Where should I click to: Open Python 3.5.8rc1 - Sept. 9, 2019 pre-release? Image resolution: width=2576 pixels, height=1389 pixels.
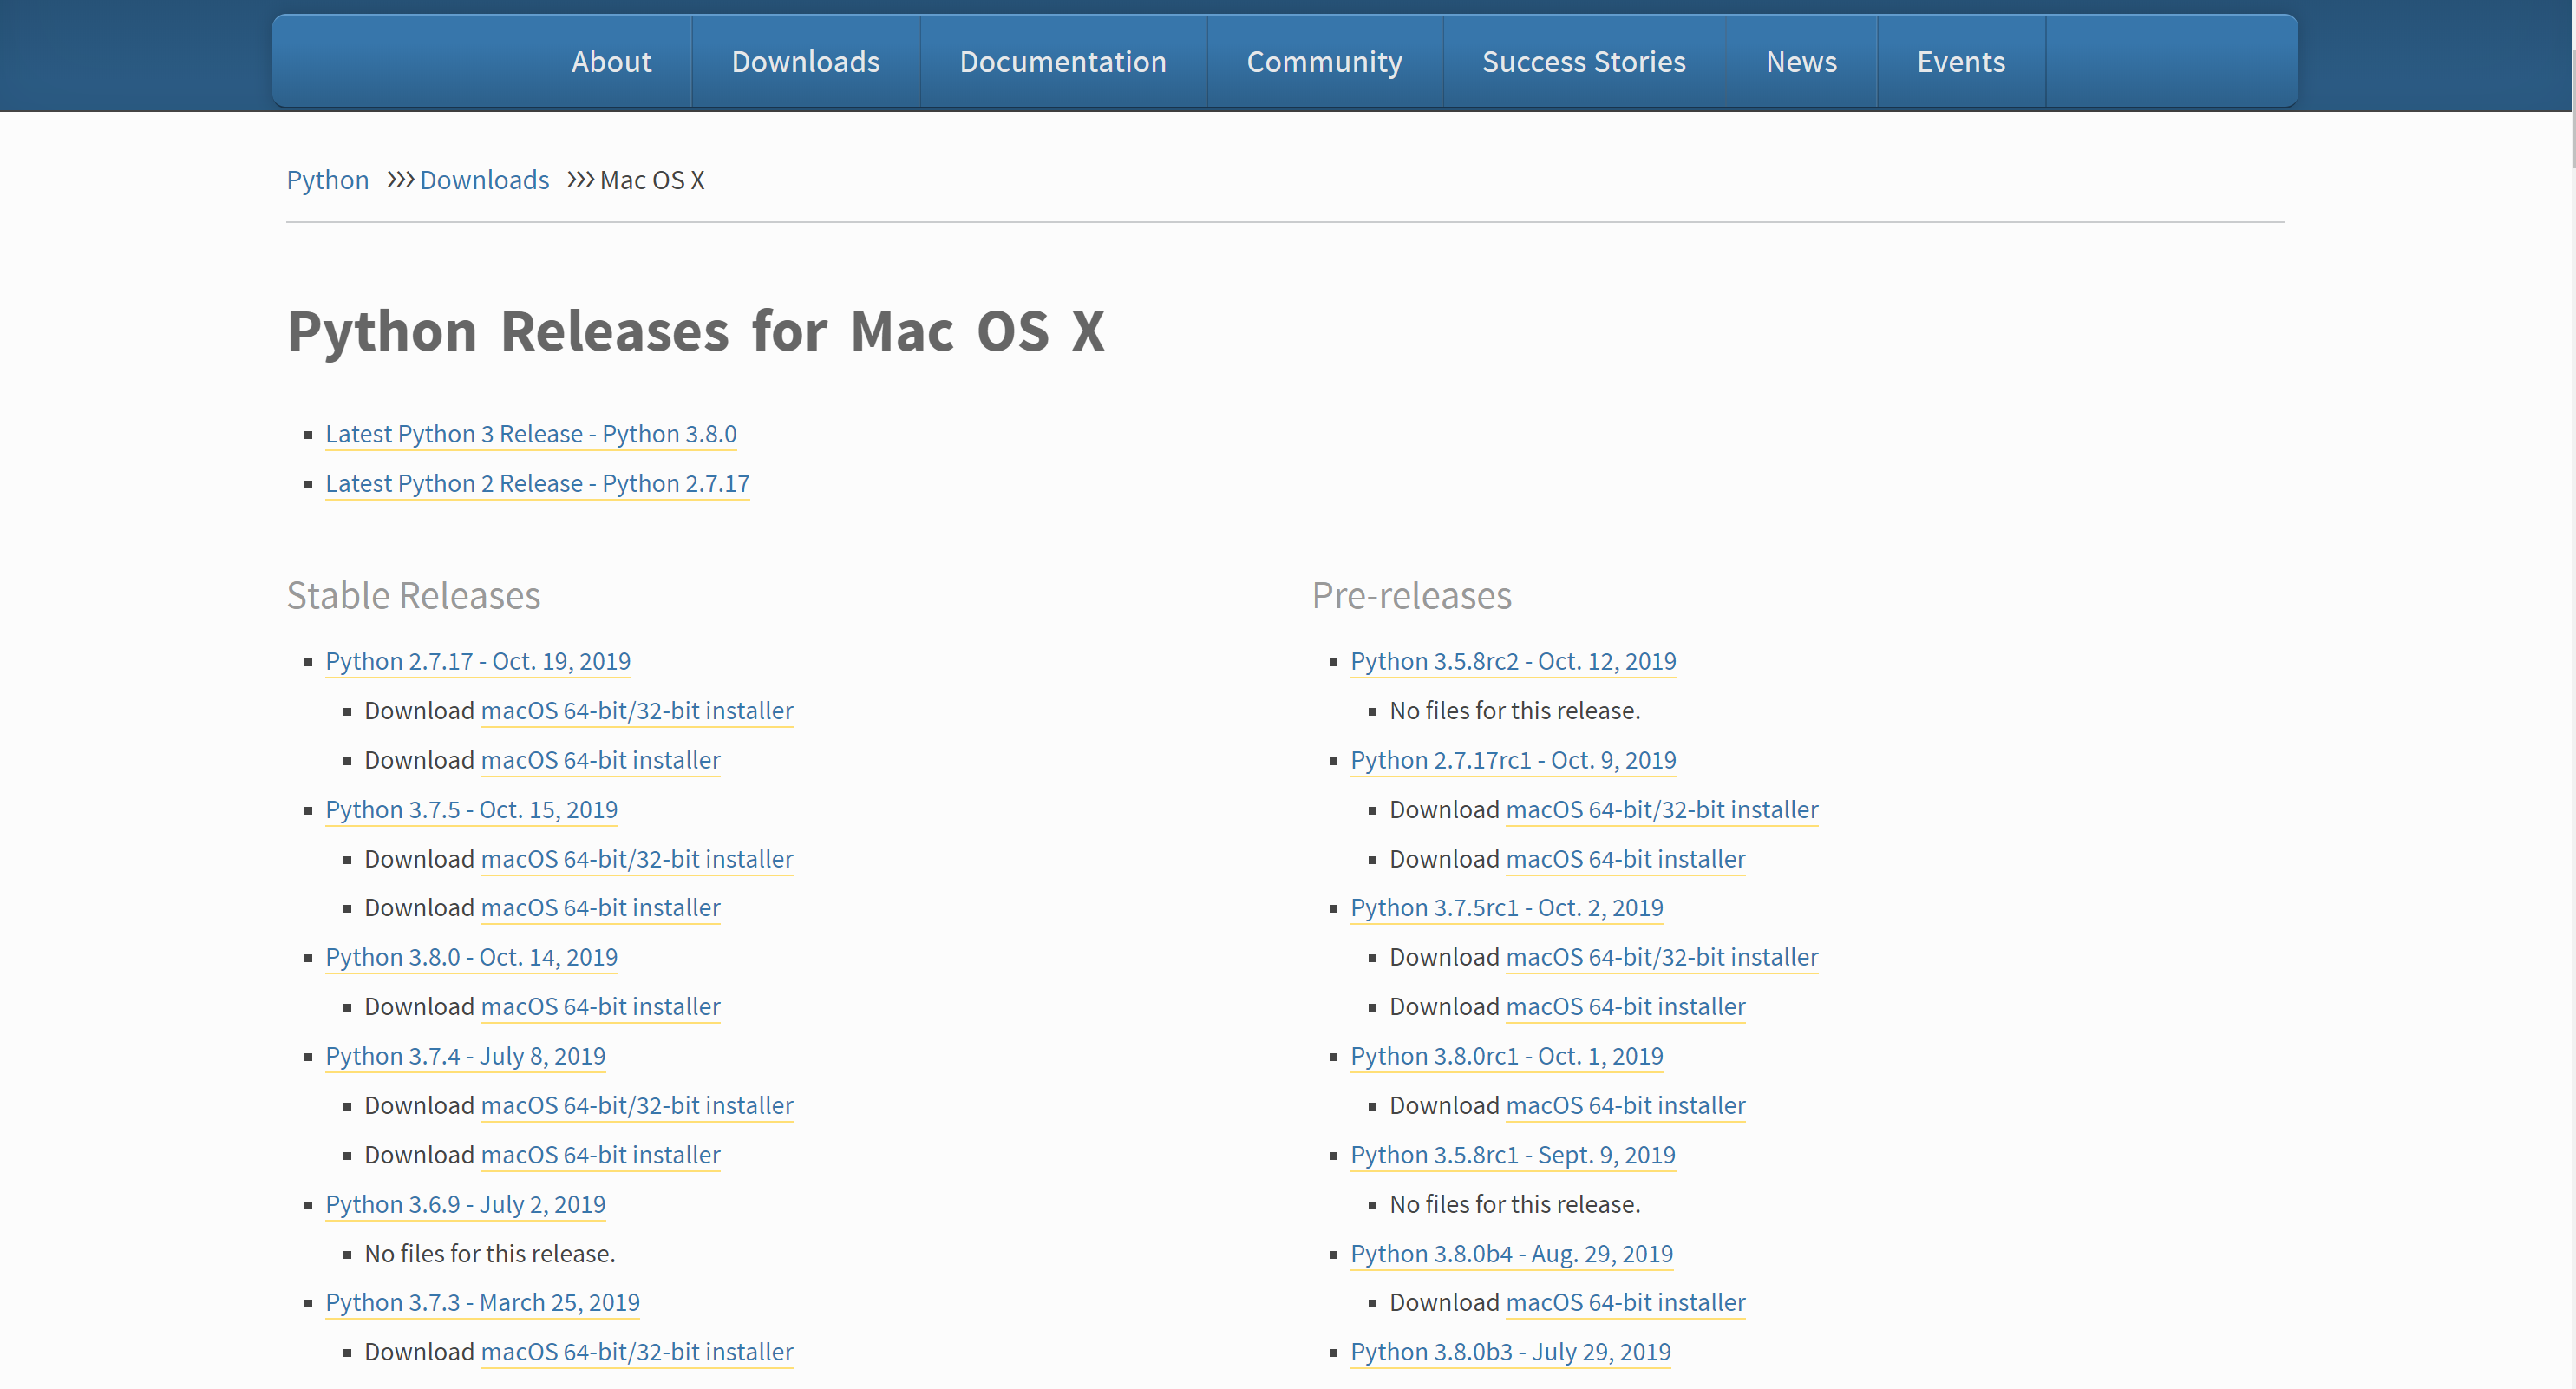click(1513, 1155)
